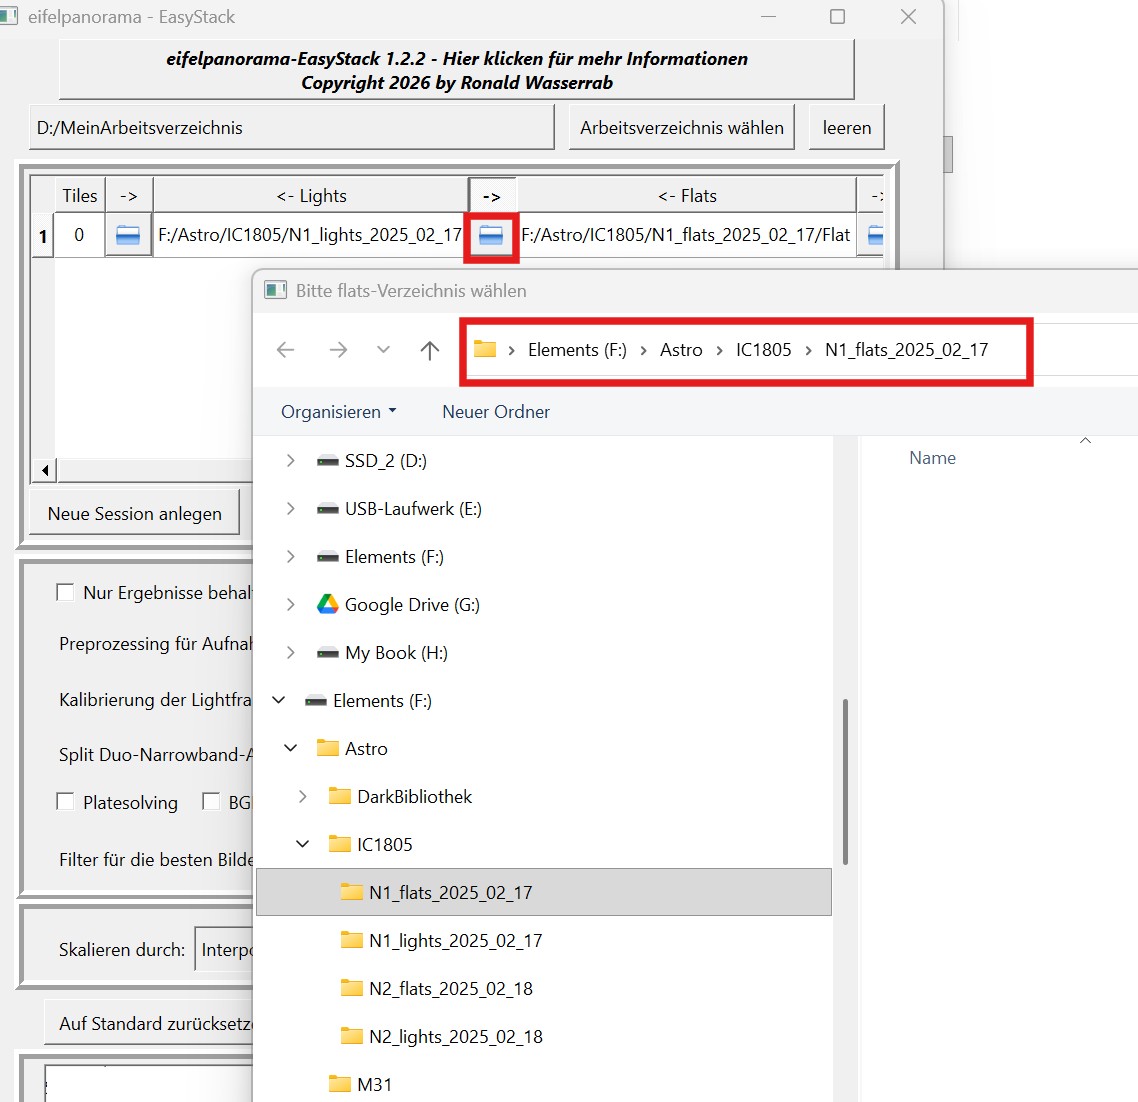Select the Google Drive (G:) drive

click(411, 605)
